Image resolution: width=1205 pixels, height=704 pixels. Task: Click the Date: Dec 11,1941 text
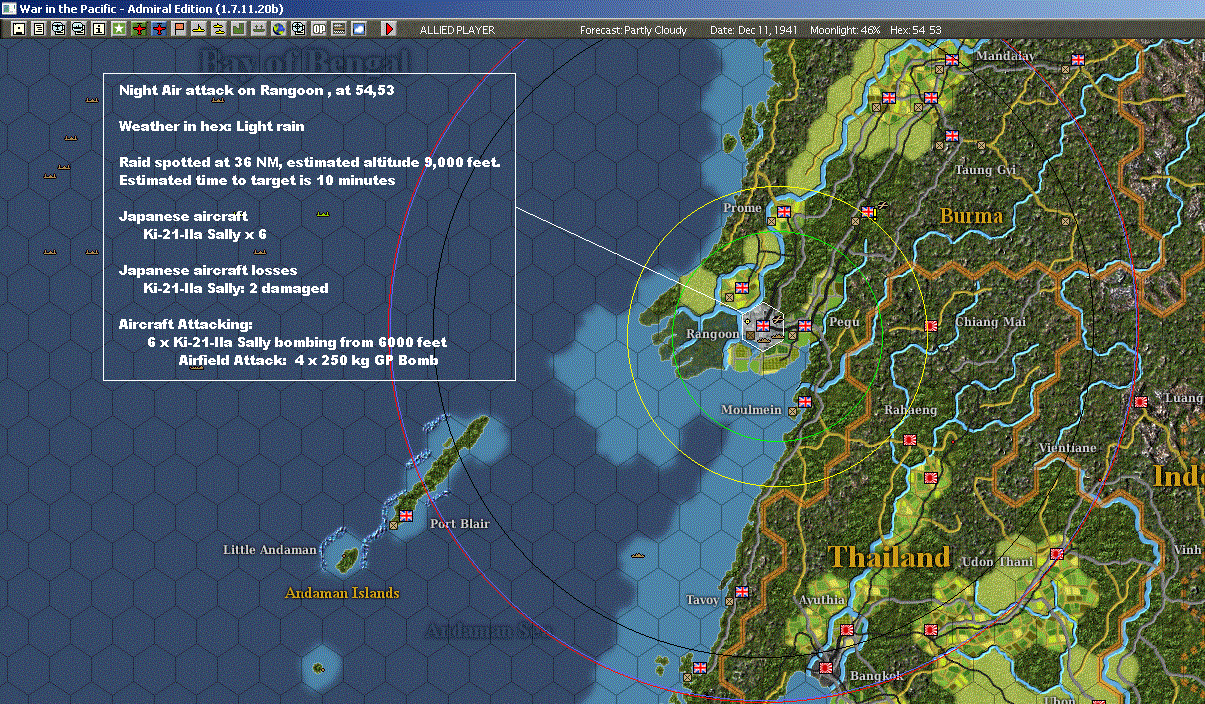click(752, 30)
